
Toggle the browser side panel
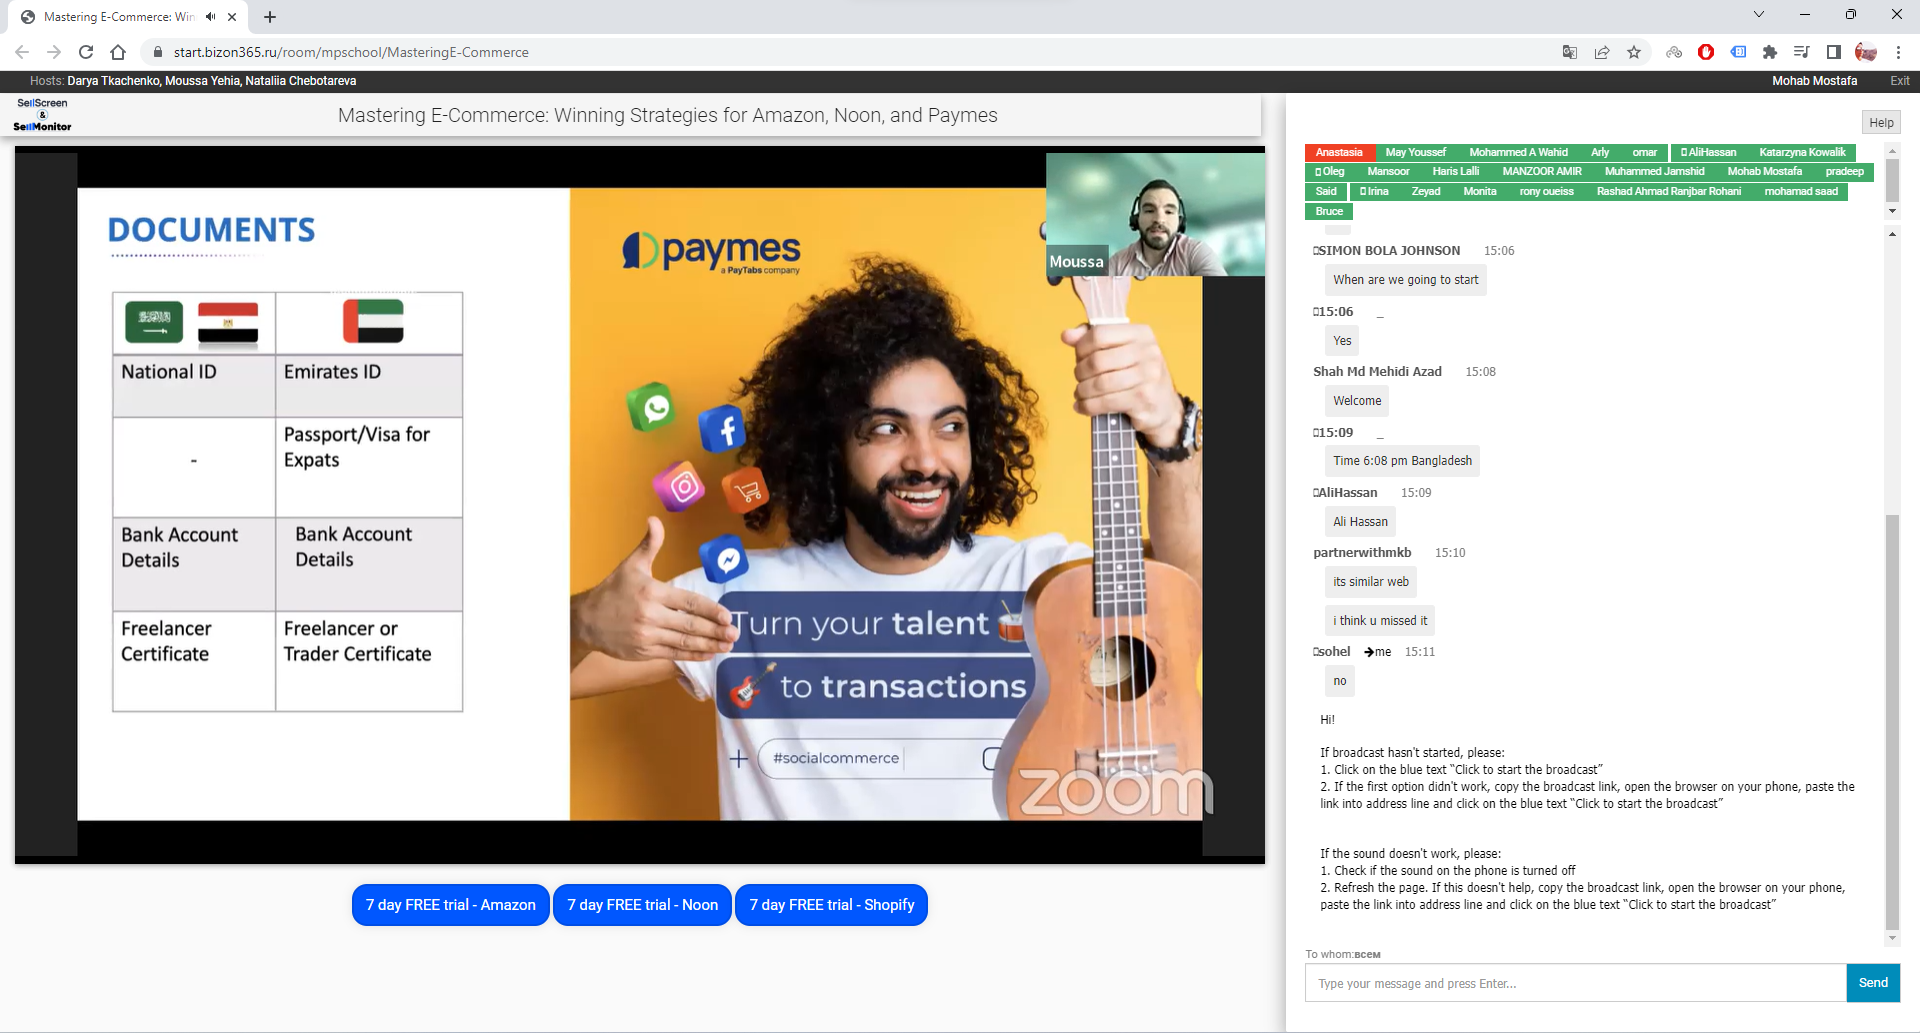(x=1834, y=52)
